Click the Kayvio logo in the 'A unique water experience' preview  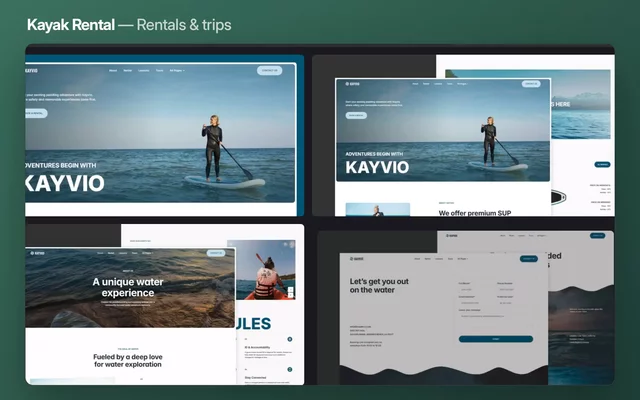point(38,253)
